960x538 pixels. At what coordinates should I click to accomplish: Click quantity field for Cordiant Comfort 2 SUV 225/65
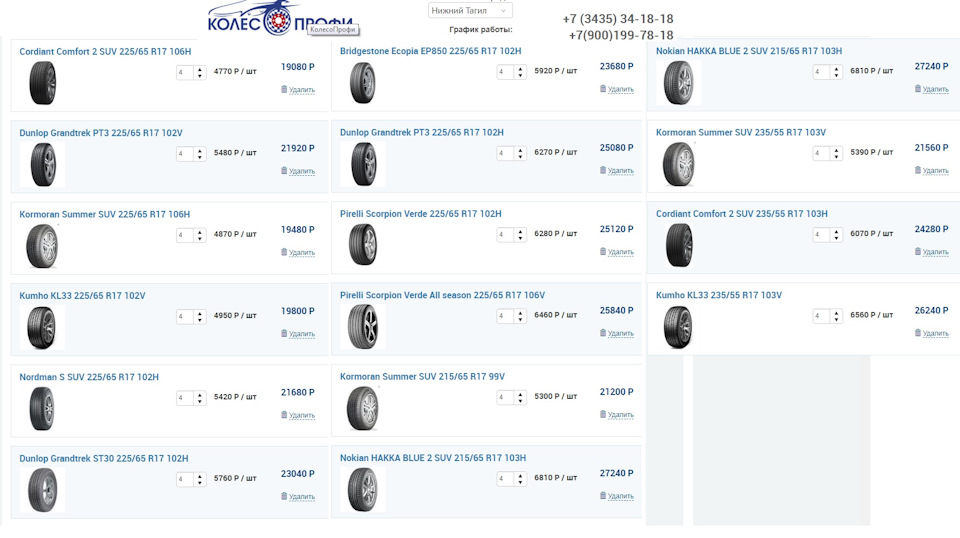[x=184, y=72]
